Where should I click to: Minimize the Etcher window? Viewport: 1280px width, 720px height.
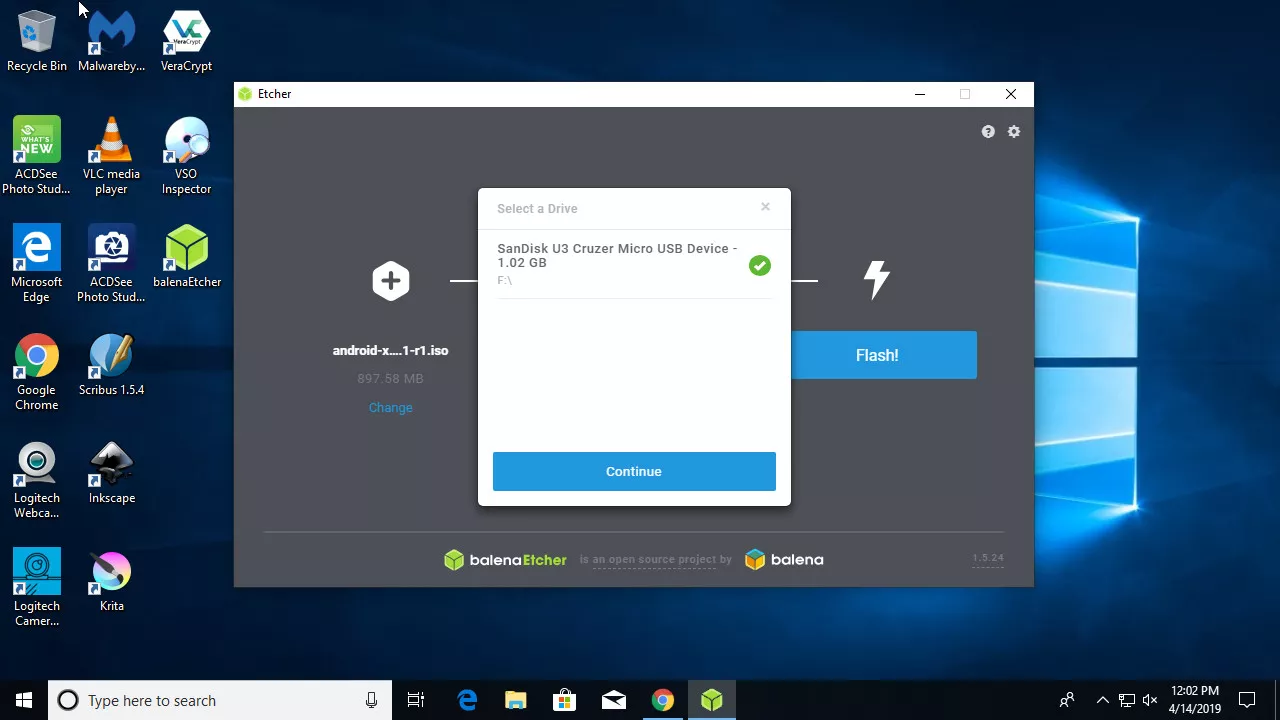coord(919,94)
